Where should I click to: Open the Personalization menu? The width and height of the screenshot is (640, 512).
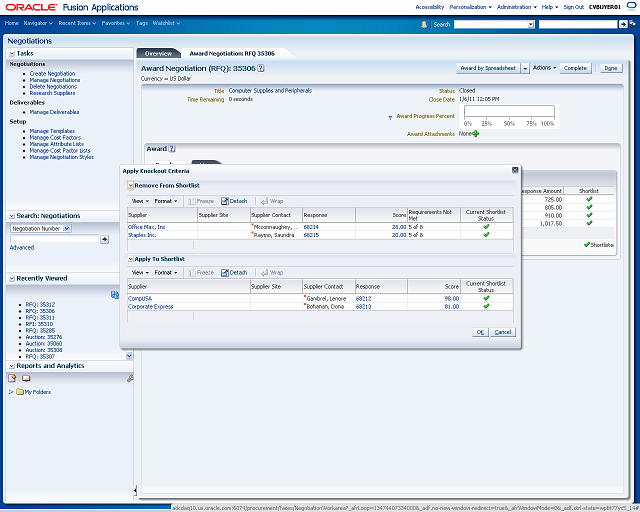[470, 7]
